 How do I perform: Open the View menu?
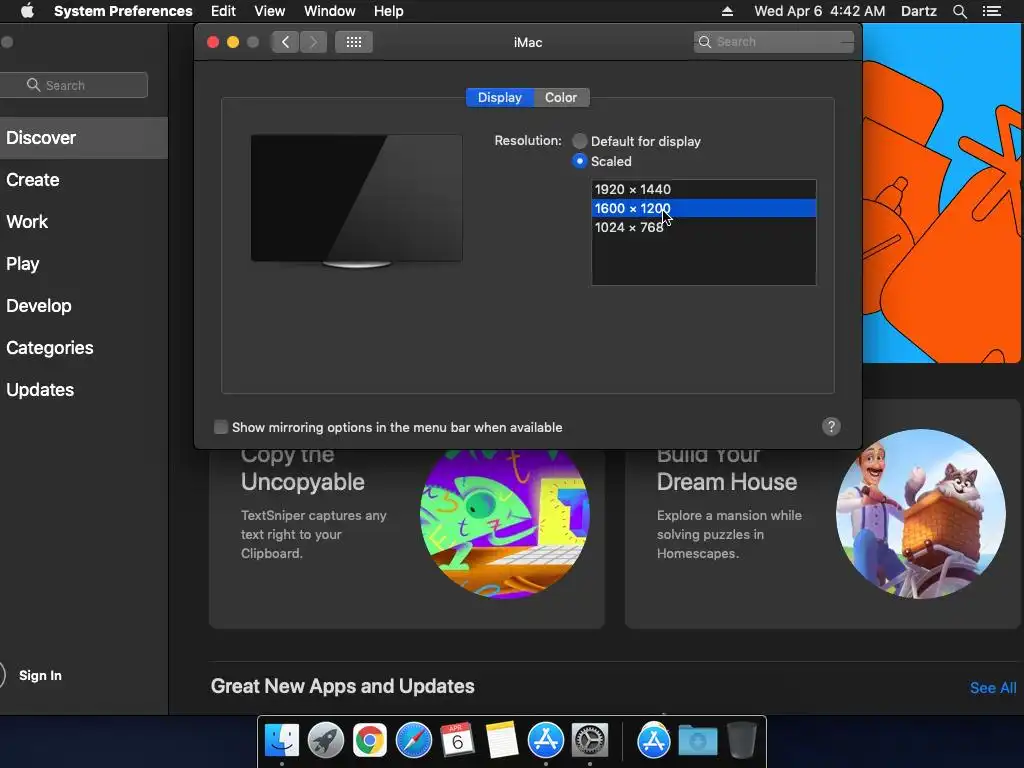[270, 11]
